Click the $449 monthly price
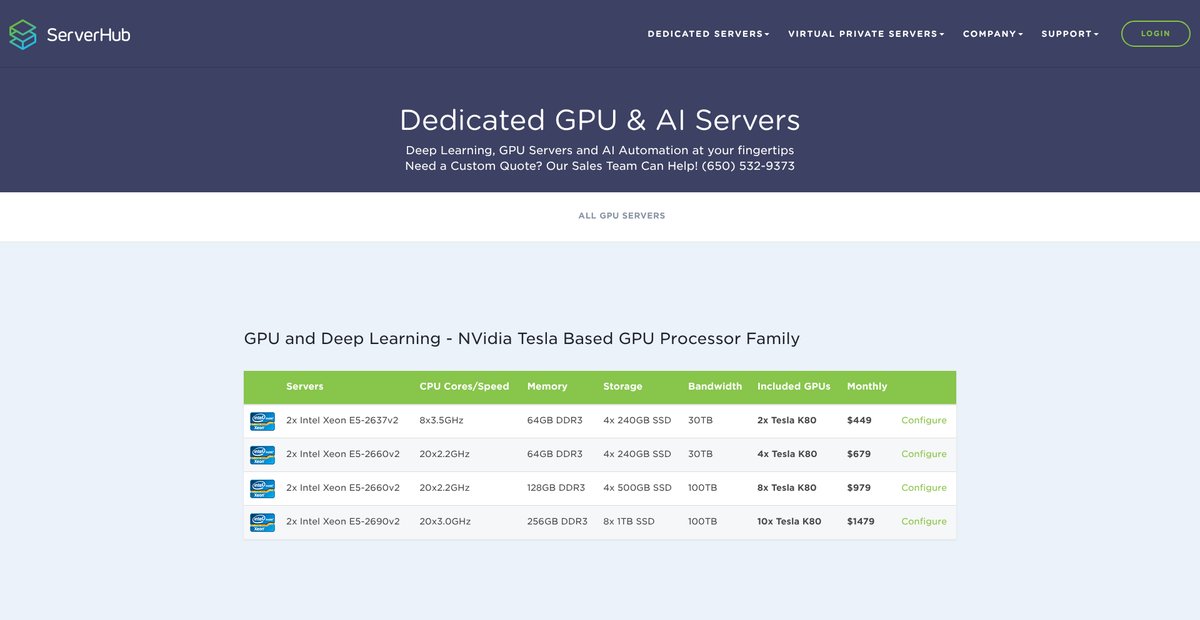This screenshot has width=1200, height=620. click(859, 421)
